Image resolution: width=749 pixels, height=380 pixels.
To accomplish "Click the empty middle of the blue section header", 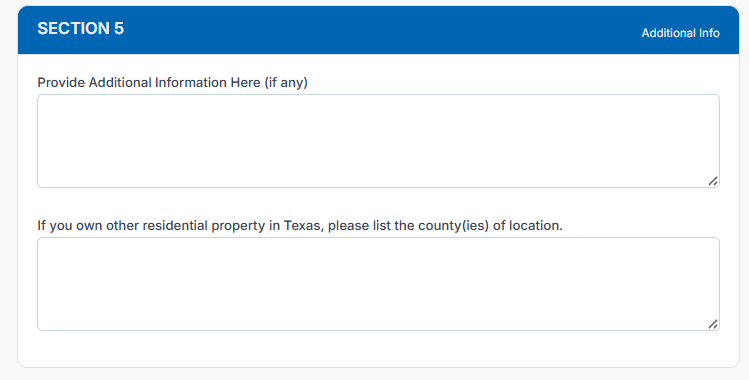I will tap(382, 30).
